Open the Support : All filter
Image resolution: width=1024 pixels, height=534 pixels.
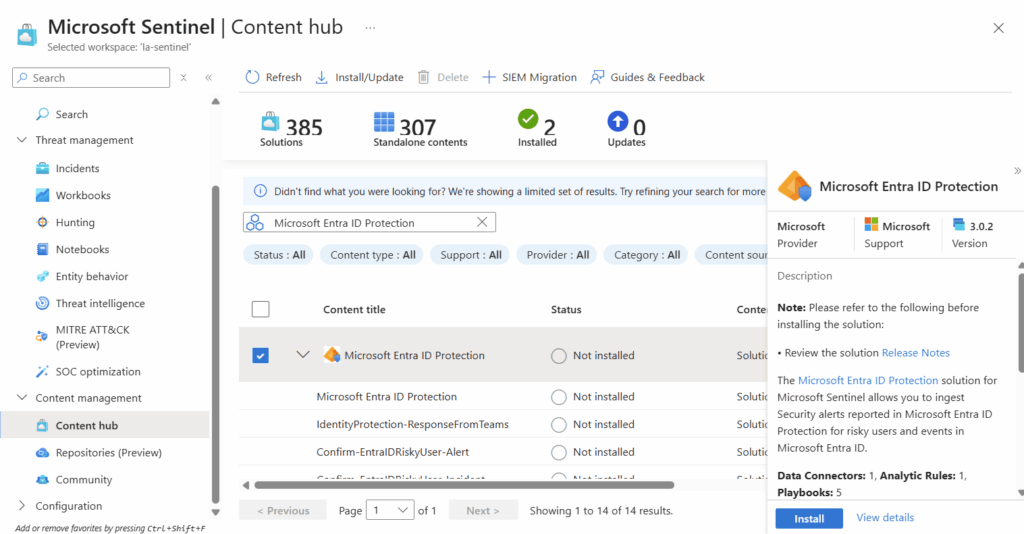coord(470,255)
